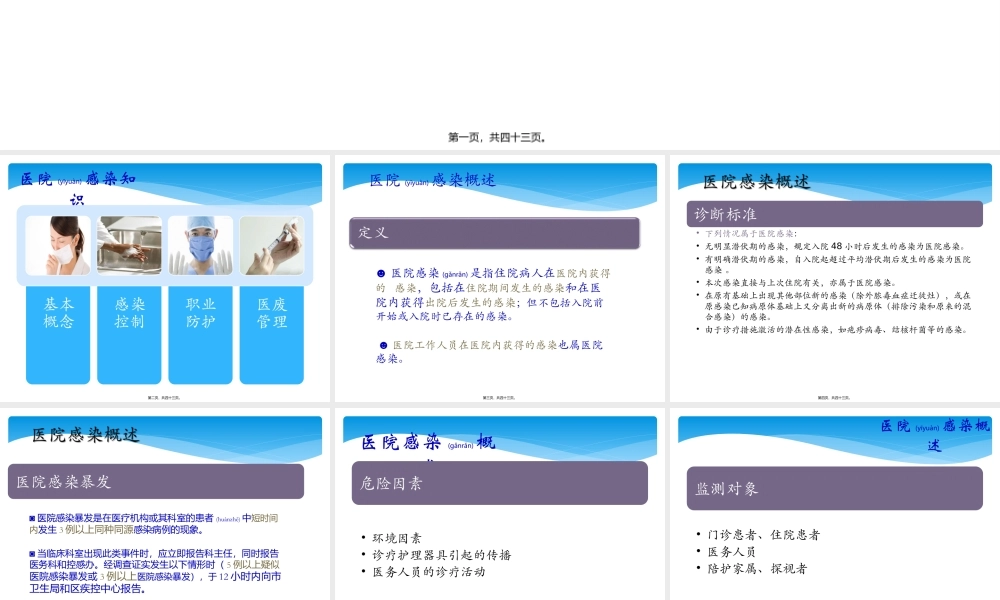Select the sneezing woman photo on slide one
1000x600 pixels.
57,244
